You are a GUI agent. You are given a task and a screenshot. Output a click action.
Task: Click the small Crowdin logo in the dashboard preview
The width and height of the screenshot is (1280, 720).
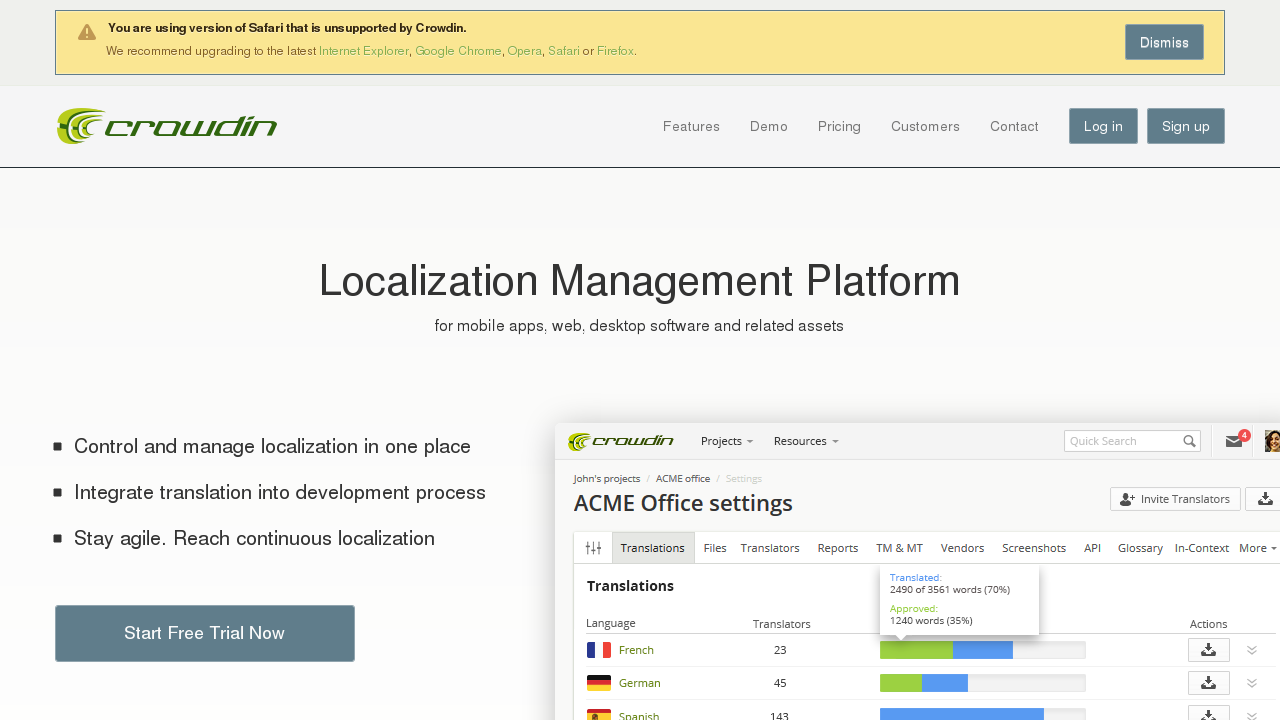tap(621, 441)
